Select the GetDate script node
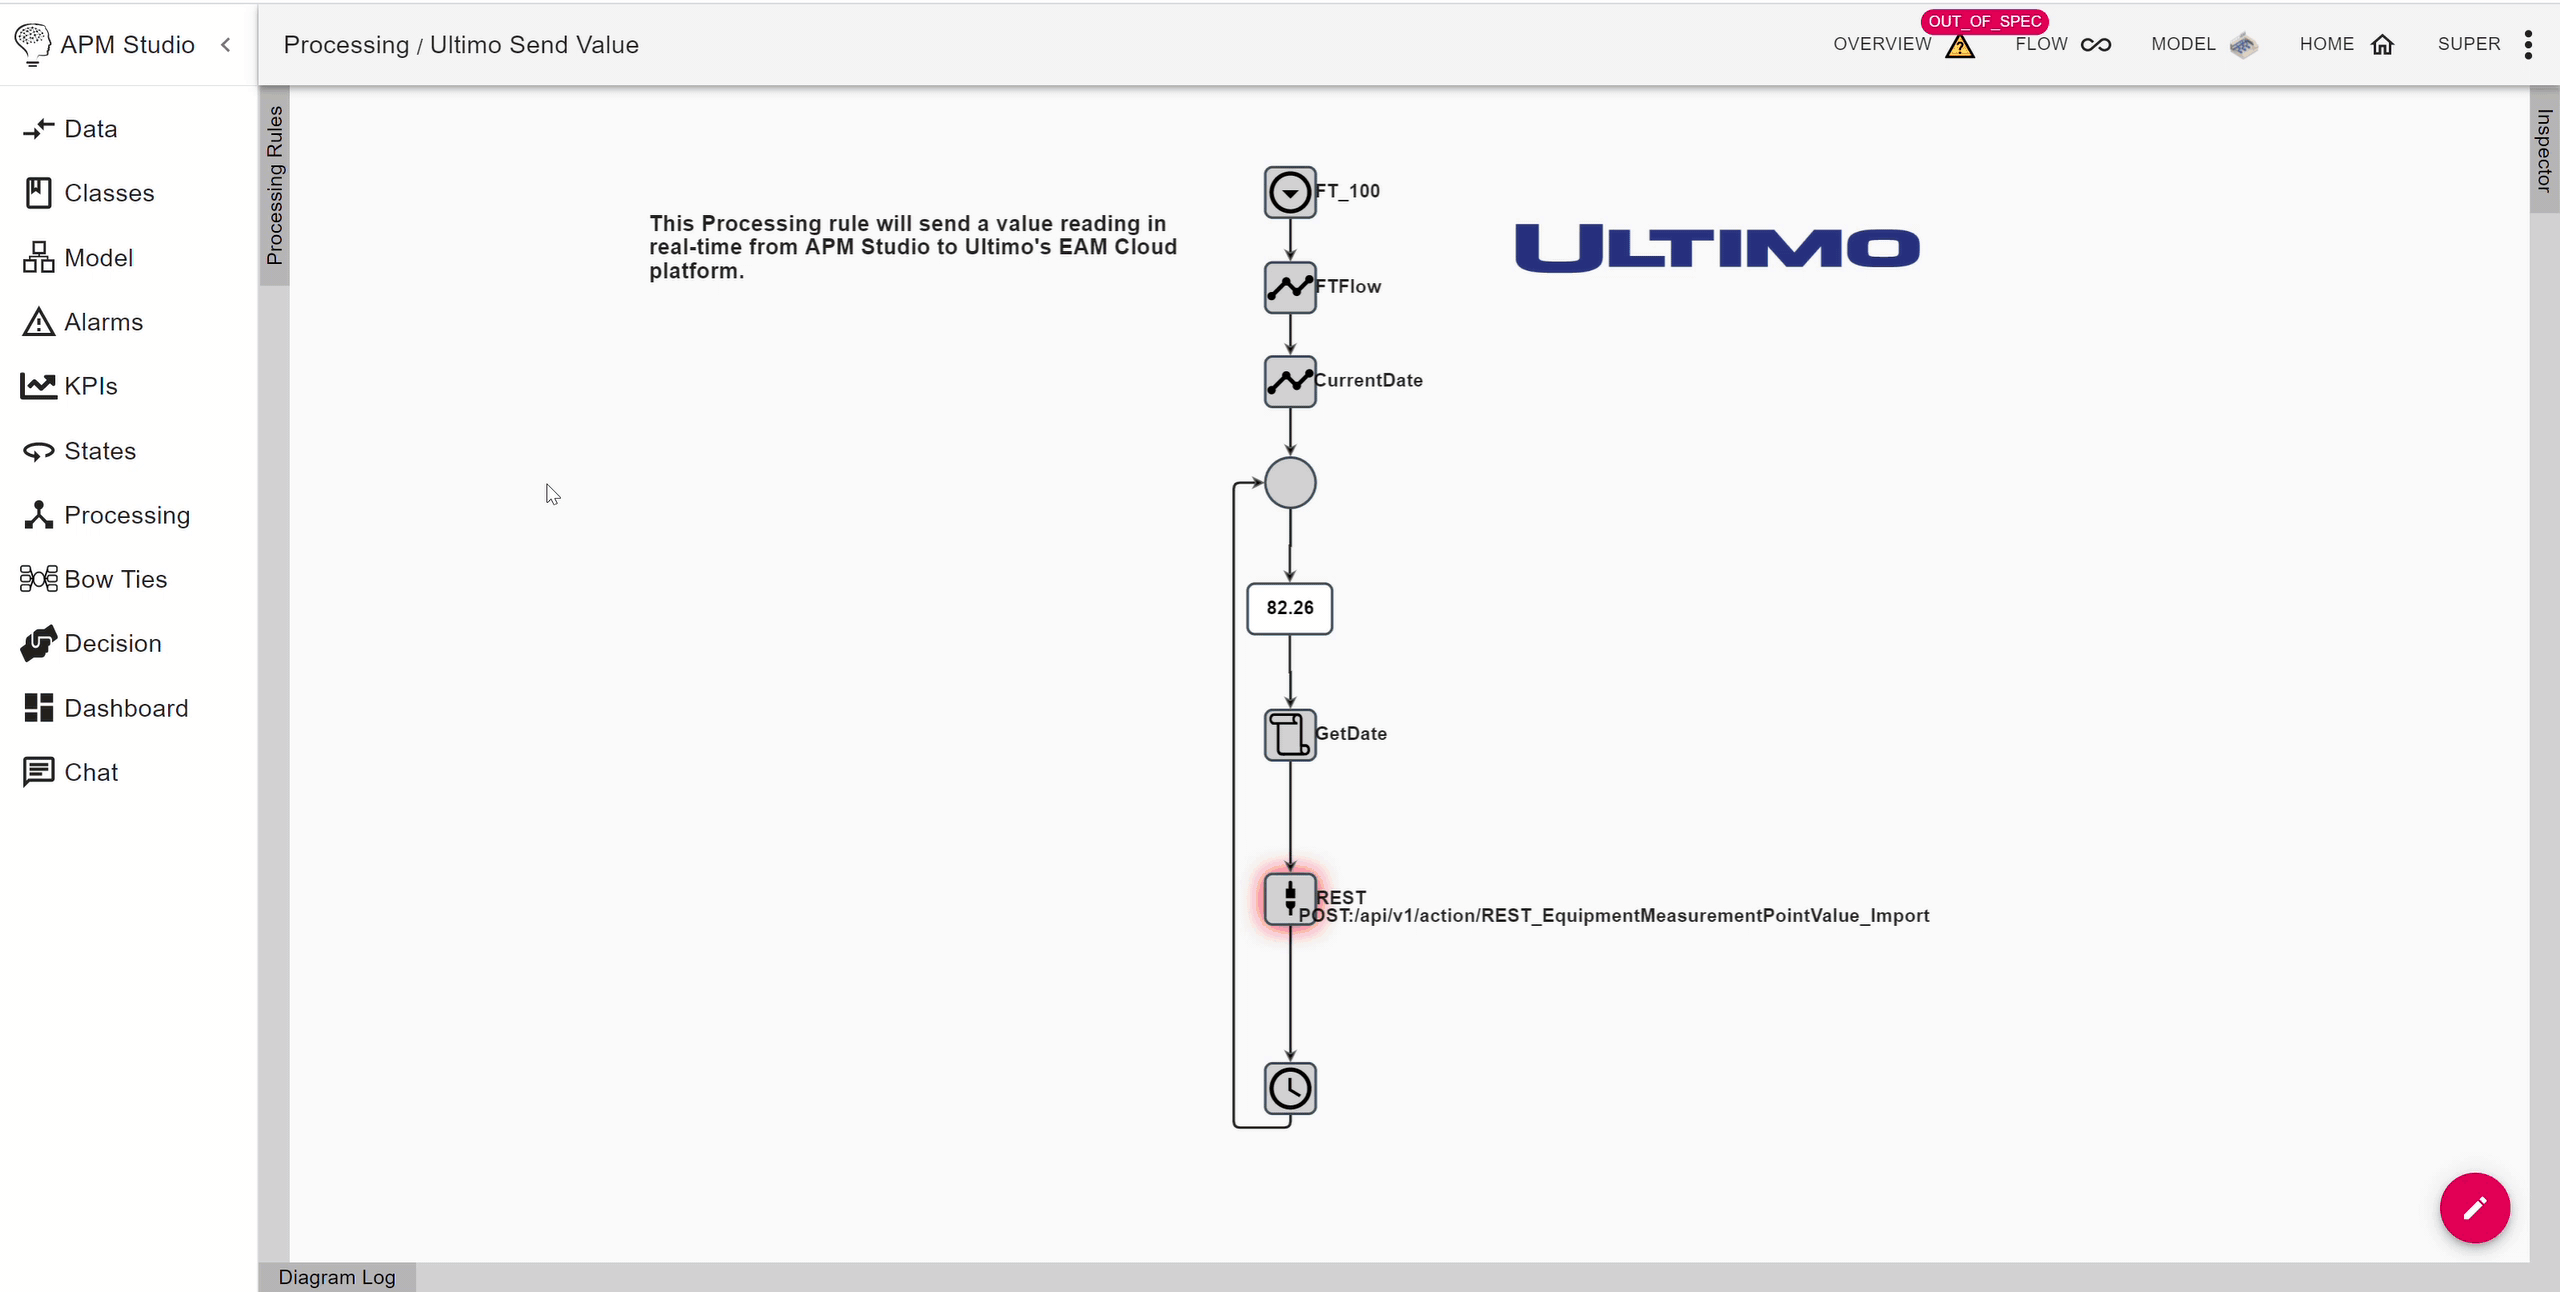The height and width of the screenshot is (1292, 2560). pyautogui.click(x=1290, y=735)
